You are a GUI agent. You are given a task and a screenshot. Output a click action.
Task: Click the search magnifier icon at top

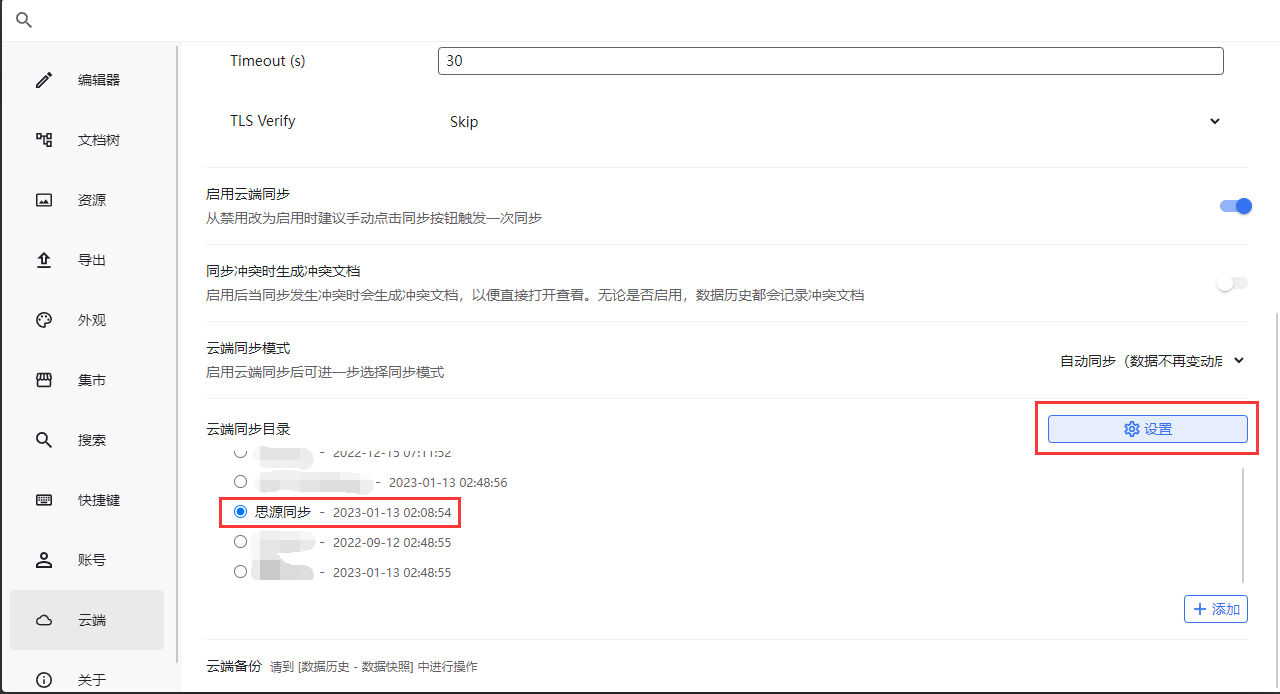click(x=24, y=20)
